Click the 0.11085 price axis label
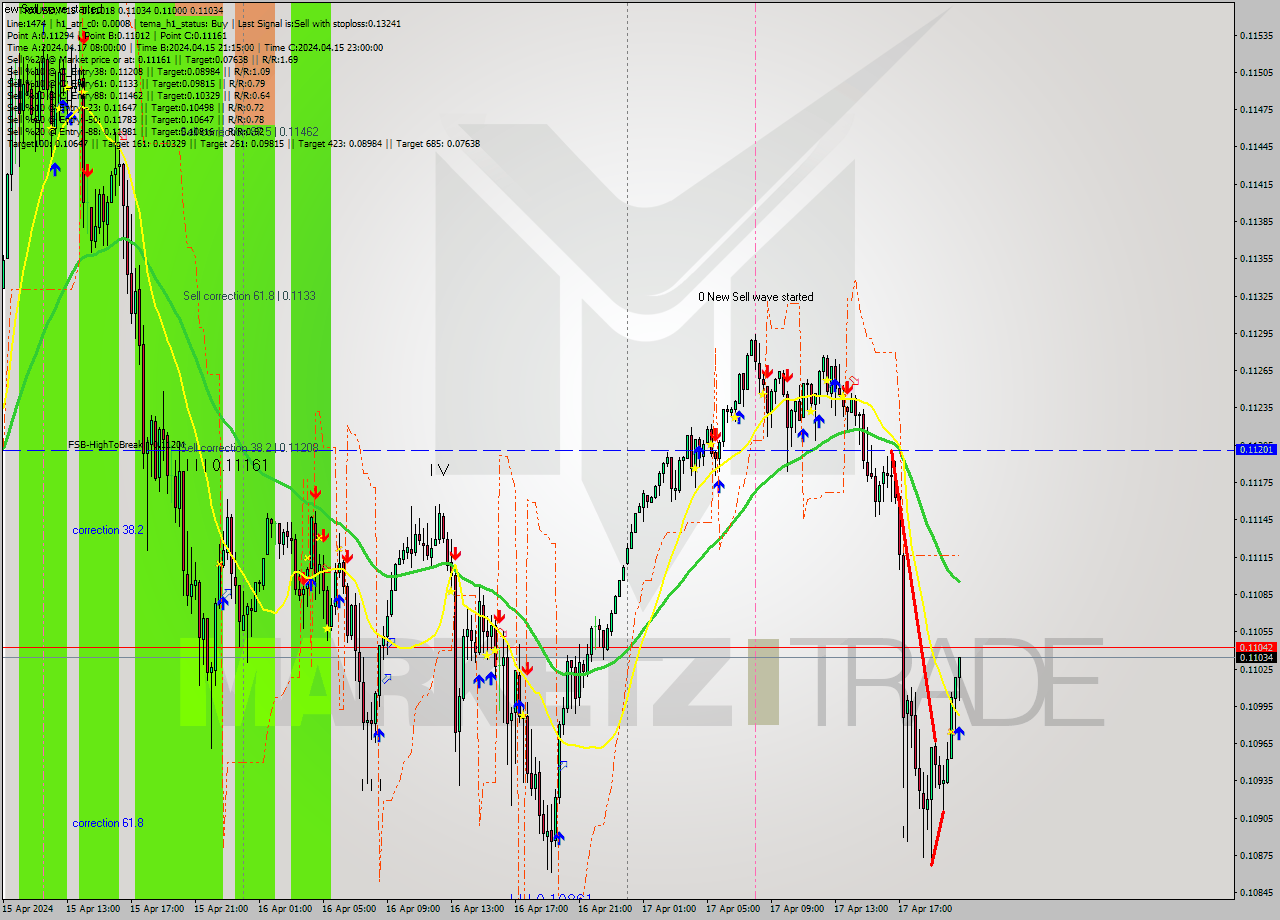The width and height of the screenshot is (1280, 920). point(1257,594)
